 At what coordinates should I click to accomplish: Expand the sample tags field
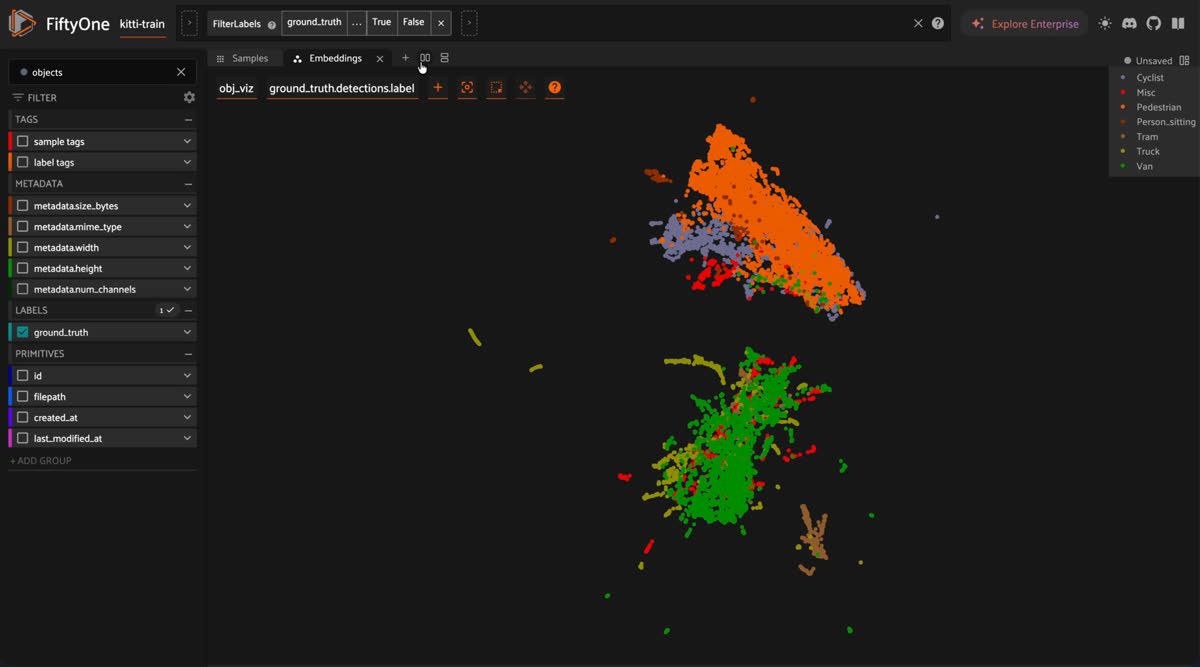point(187,141)
